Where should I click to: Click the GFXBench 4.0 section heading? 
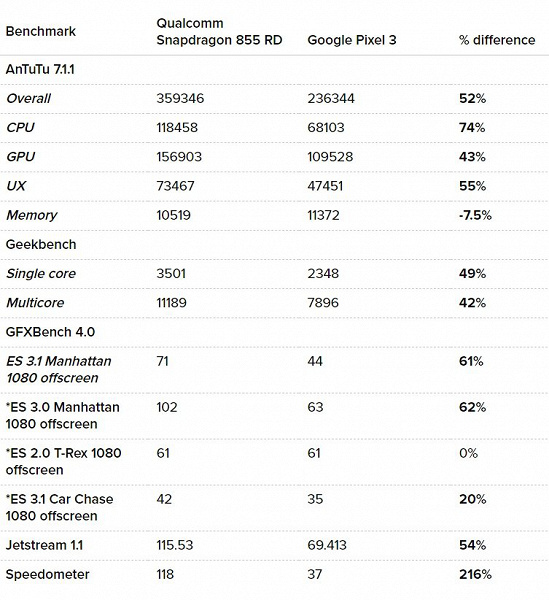click(50, 332)
